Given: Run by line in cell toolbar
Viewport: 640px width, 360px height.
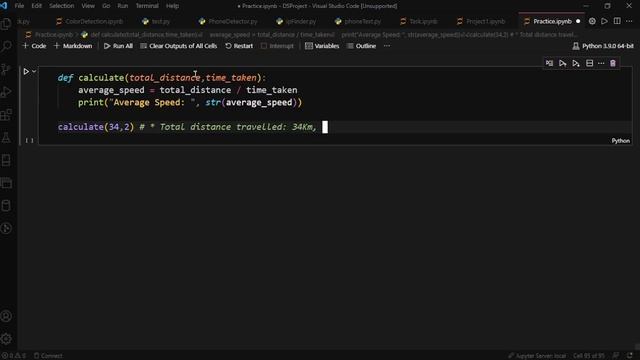Looking at the screenshot, I should tap(549, 63).
